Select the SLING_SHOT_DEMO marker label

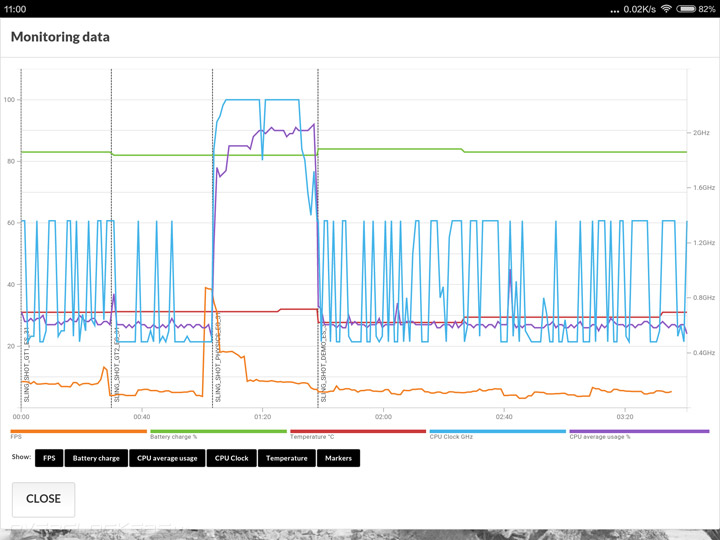[323, 363]
